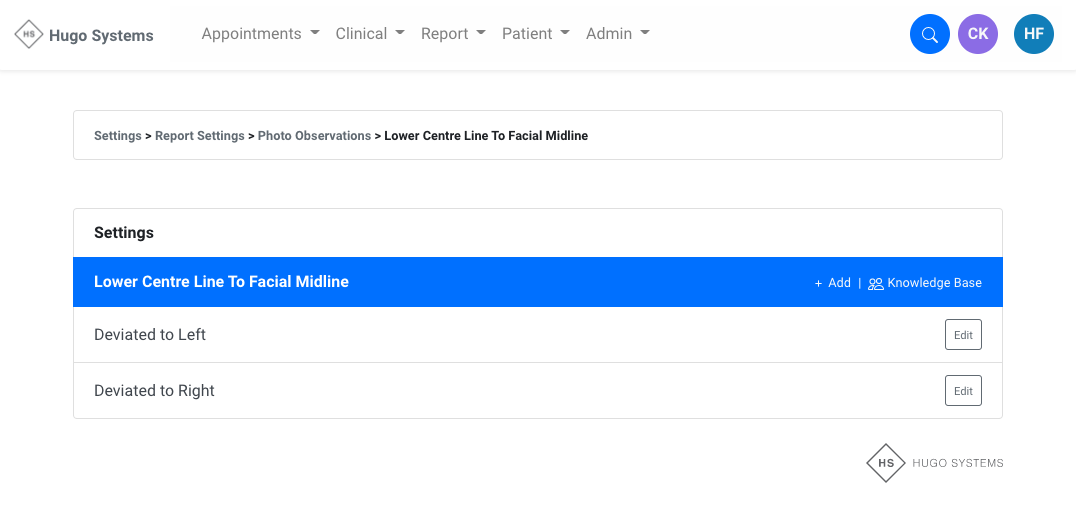Click the purple CK user avatar
1076x509 pixels.
pyautogui.click(x=977, y=34)
